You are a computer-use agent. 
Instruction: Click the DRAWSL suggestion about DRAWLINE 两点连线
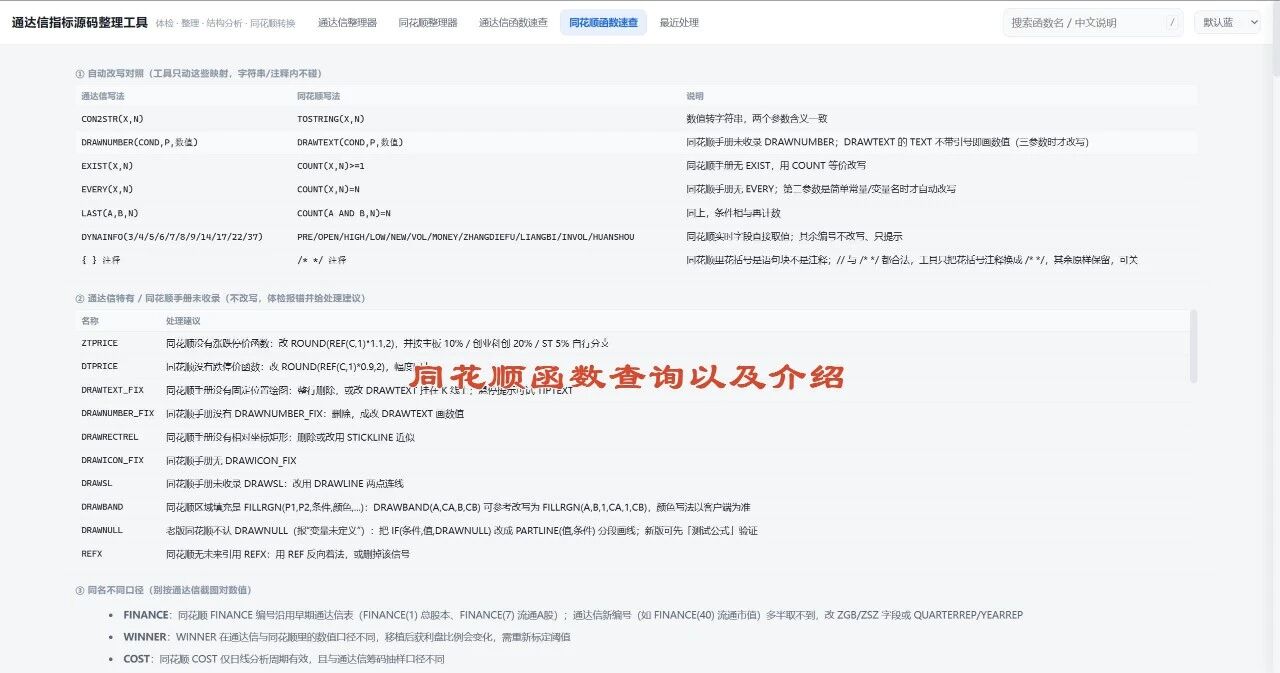[285, 483]
